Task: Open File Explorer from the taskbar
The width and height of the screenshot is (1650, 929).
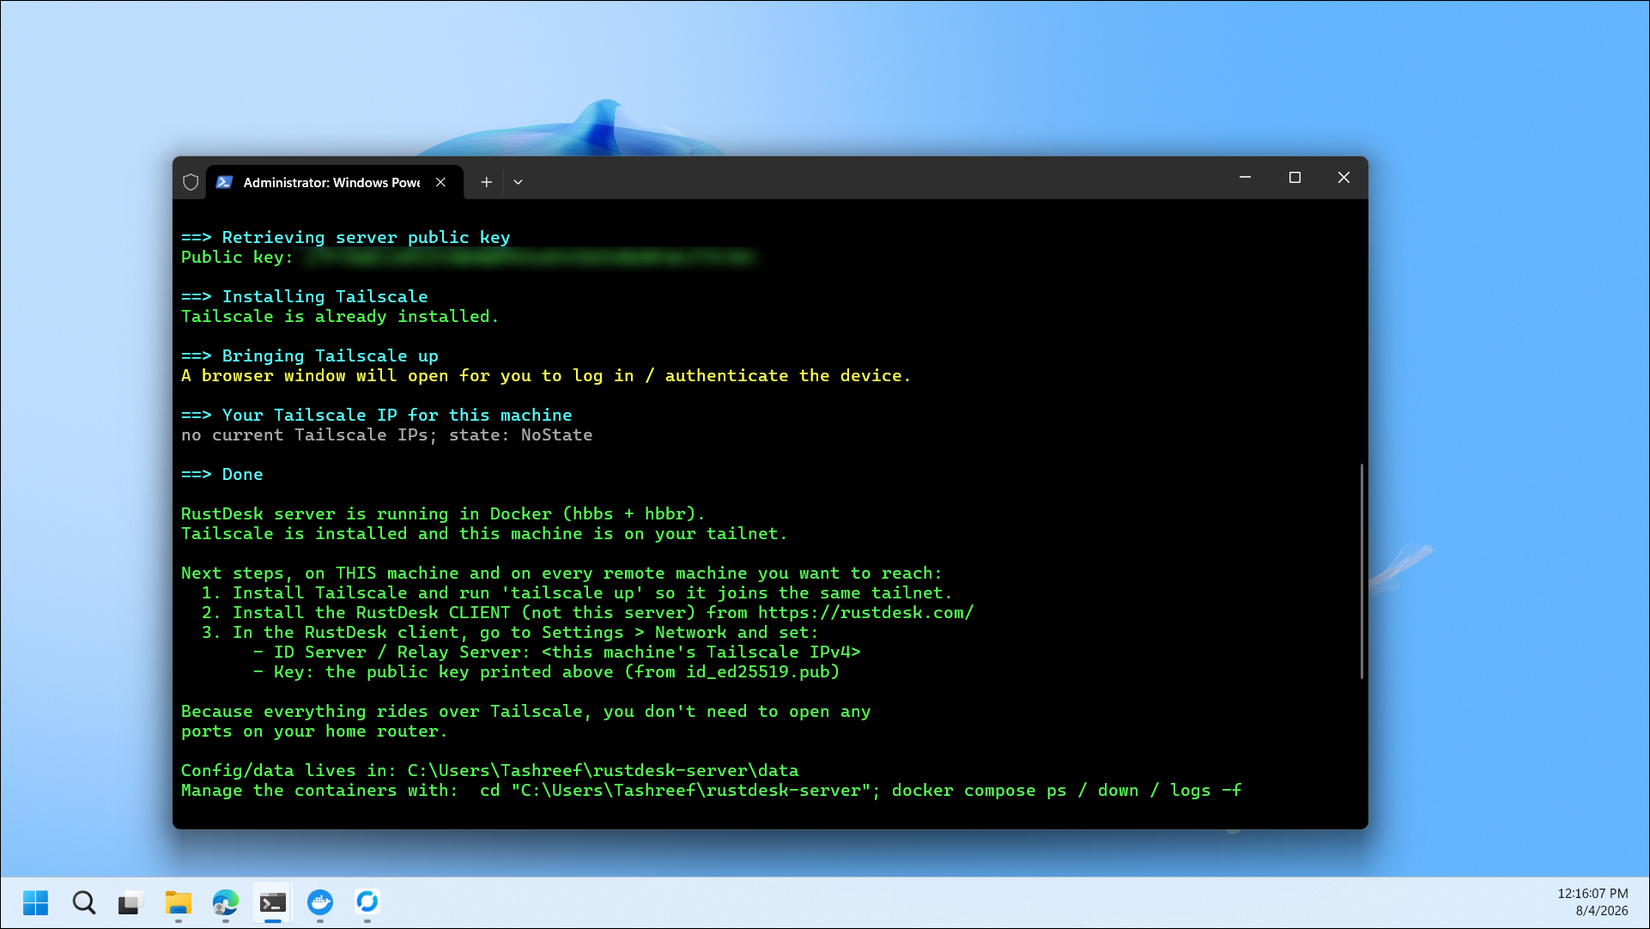Action: tap(178, 903)
